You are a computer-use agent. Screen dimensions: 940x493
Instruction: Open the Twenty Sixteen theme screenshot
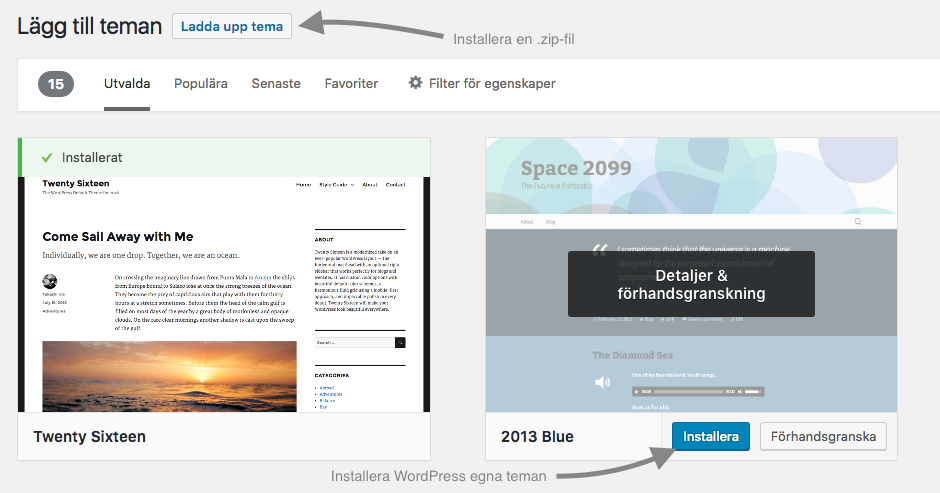(224, 294)
